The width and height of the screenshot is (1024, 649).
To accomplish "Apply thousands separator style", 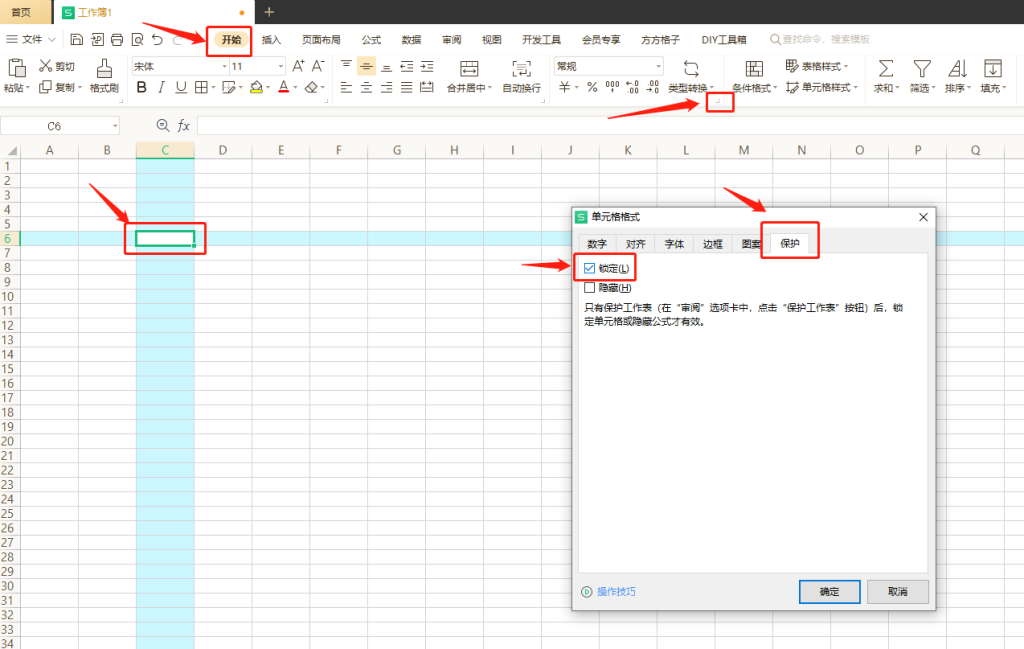I will point(613,87).
